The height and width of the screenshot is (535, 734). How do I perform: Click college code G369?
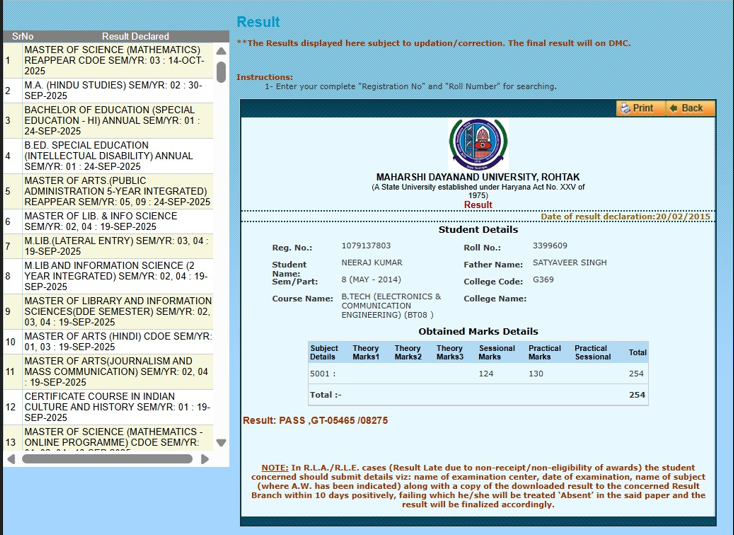[543, 279]
